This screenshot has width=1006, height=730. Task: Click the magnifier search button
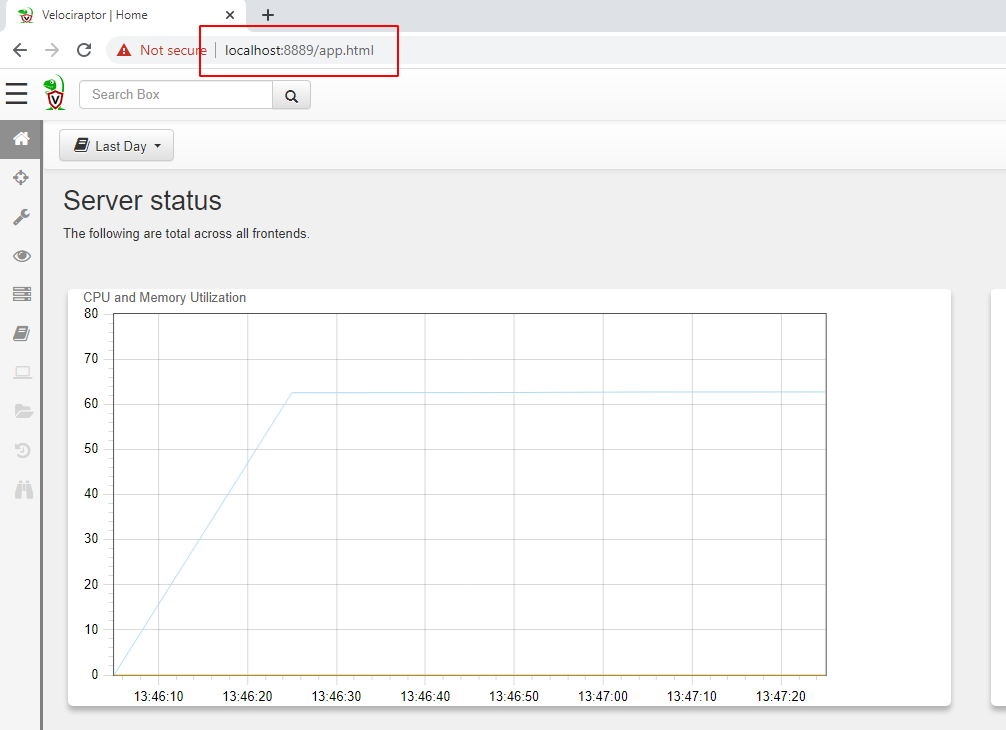[291, 95]
